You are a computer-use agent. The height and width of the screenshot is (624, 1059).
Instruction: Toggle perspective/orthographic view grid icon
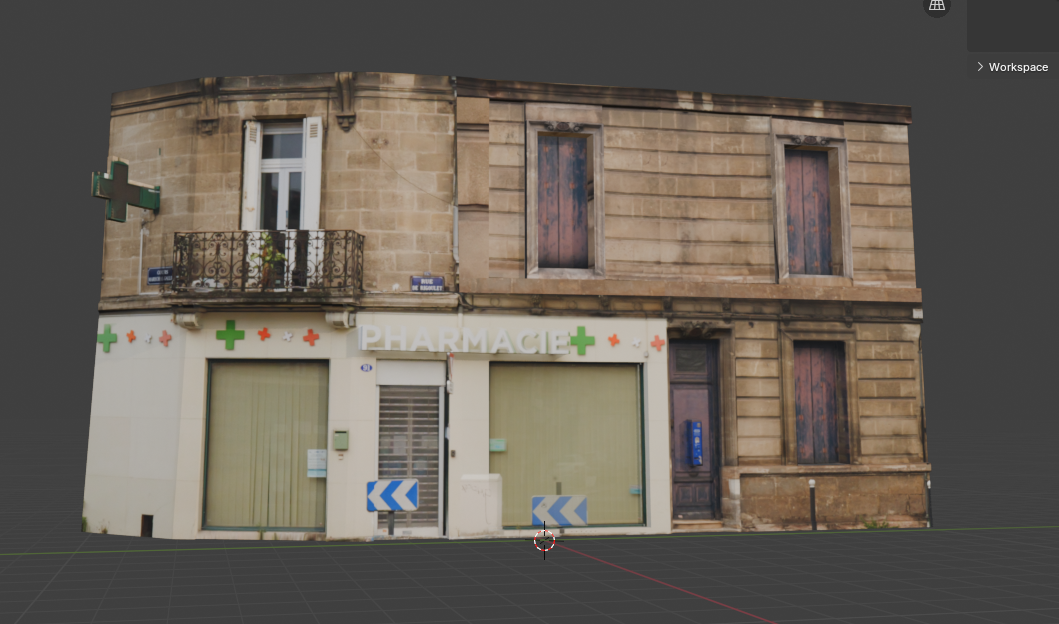(x=937, y=5)
